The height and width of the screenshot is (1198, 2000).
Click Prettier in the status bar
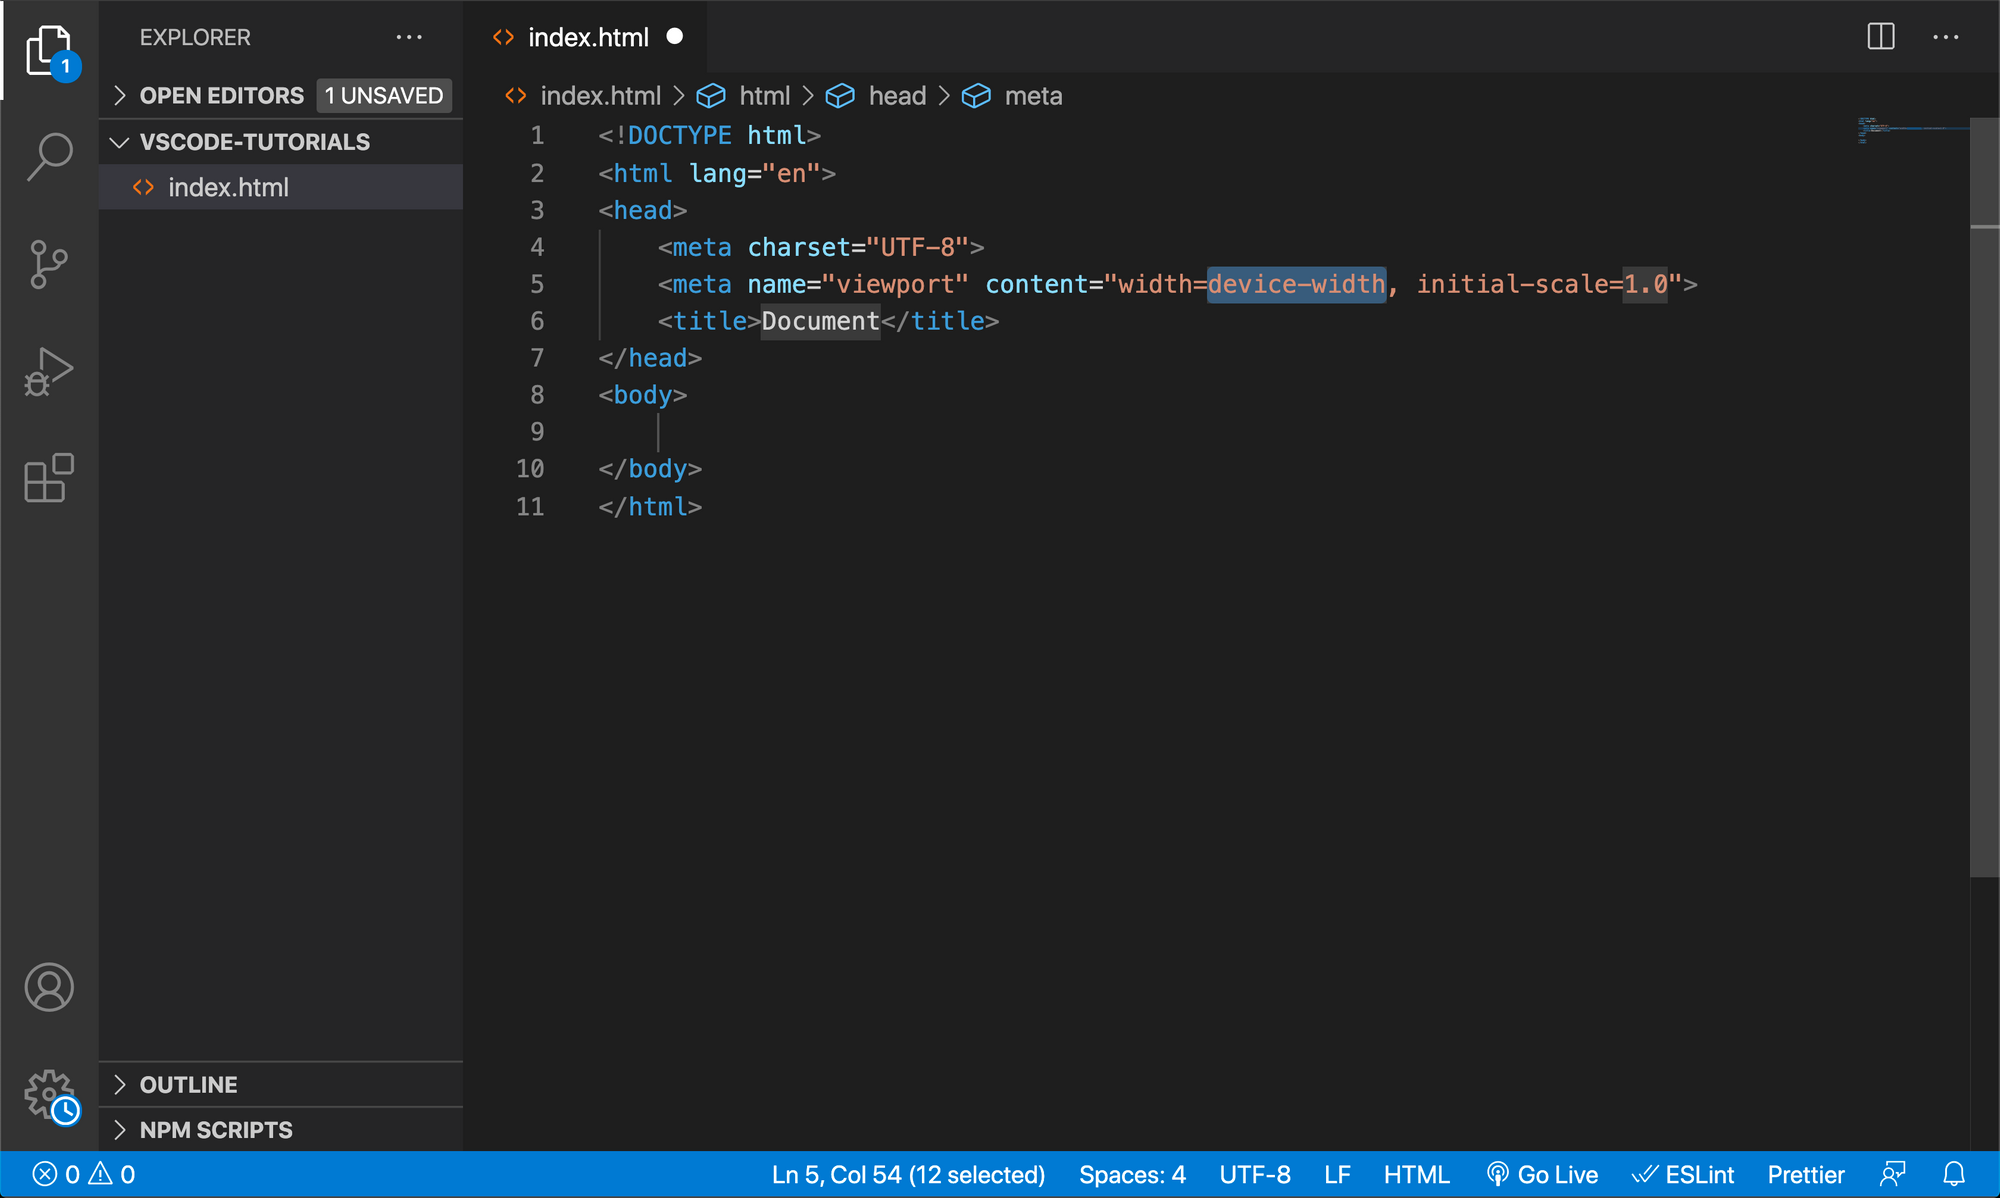pos(1805,1174)
